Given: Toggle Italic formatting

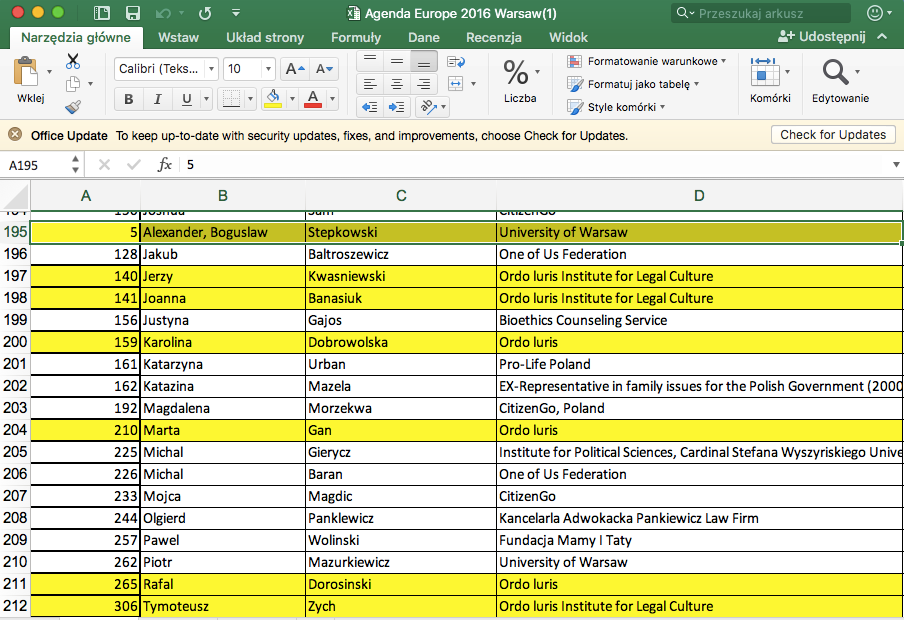Looking at the screenshot, I should (x=157, y=99).
